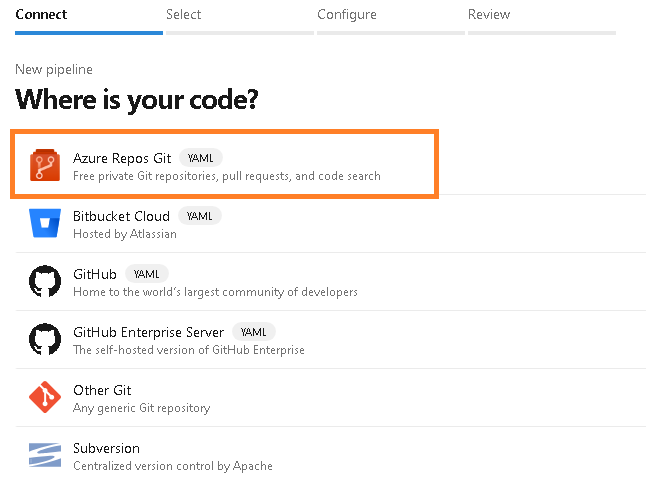This screenshot has width=646, height=483.
Task: Click the Azure Repos Git icon
Action: coord(45,166)
